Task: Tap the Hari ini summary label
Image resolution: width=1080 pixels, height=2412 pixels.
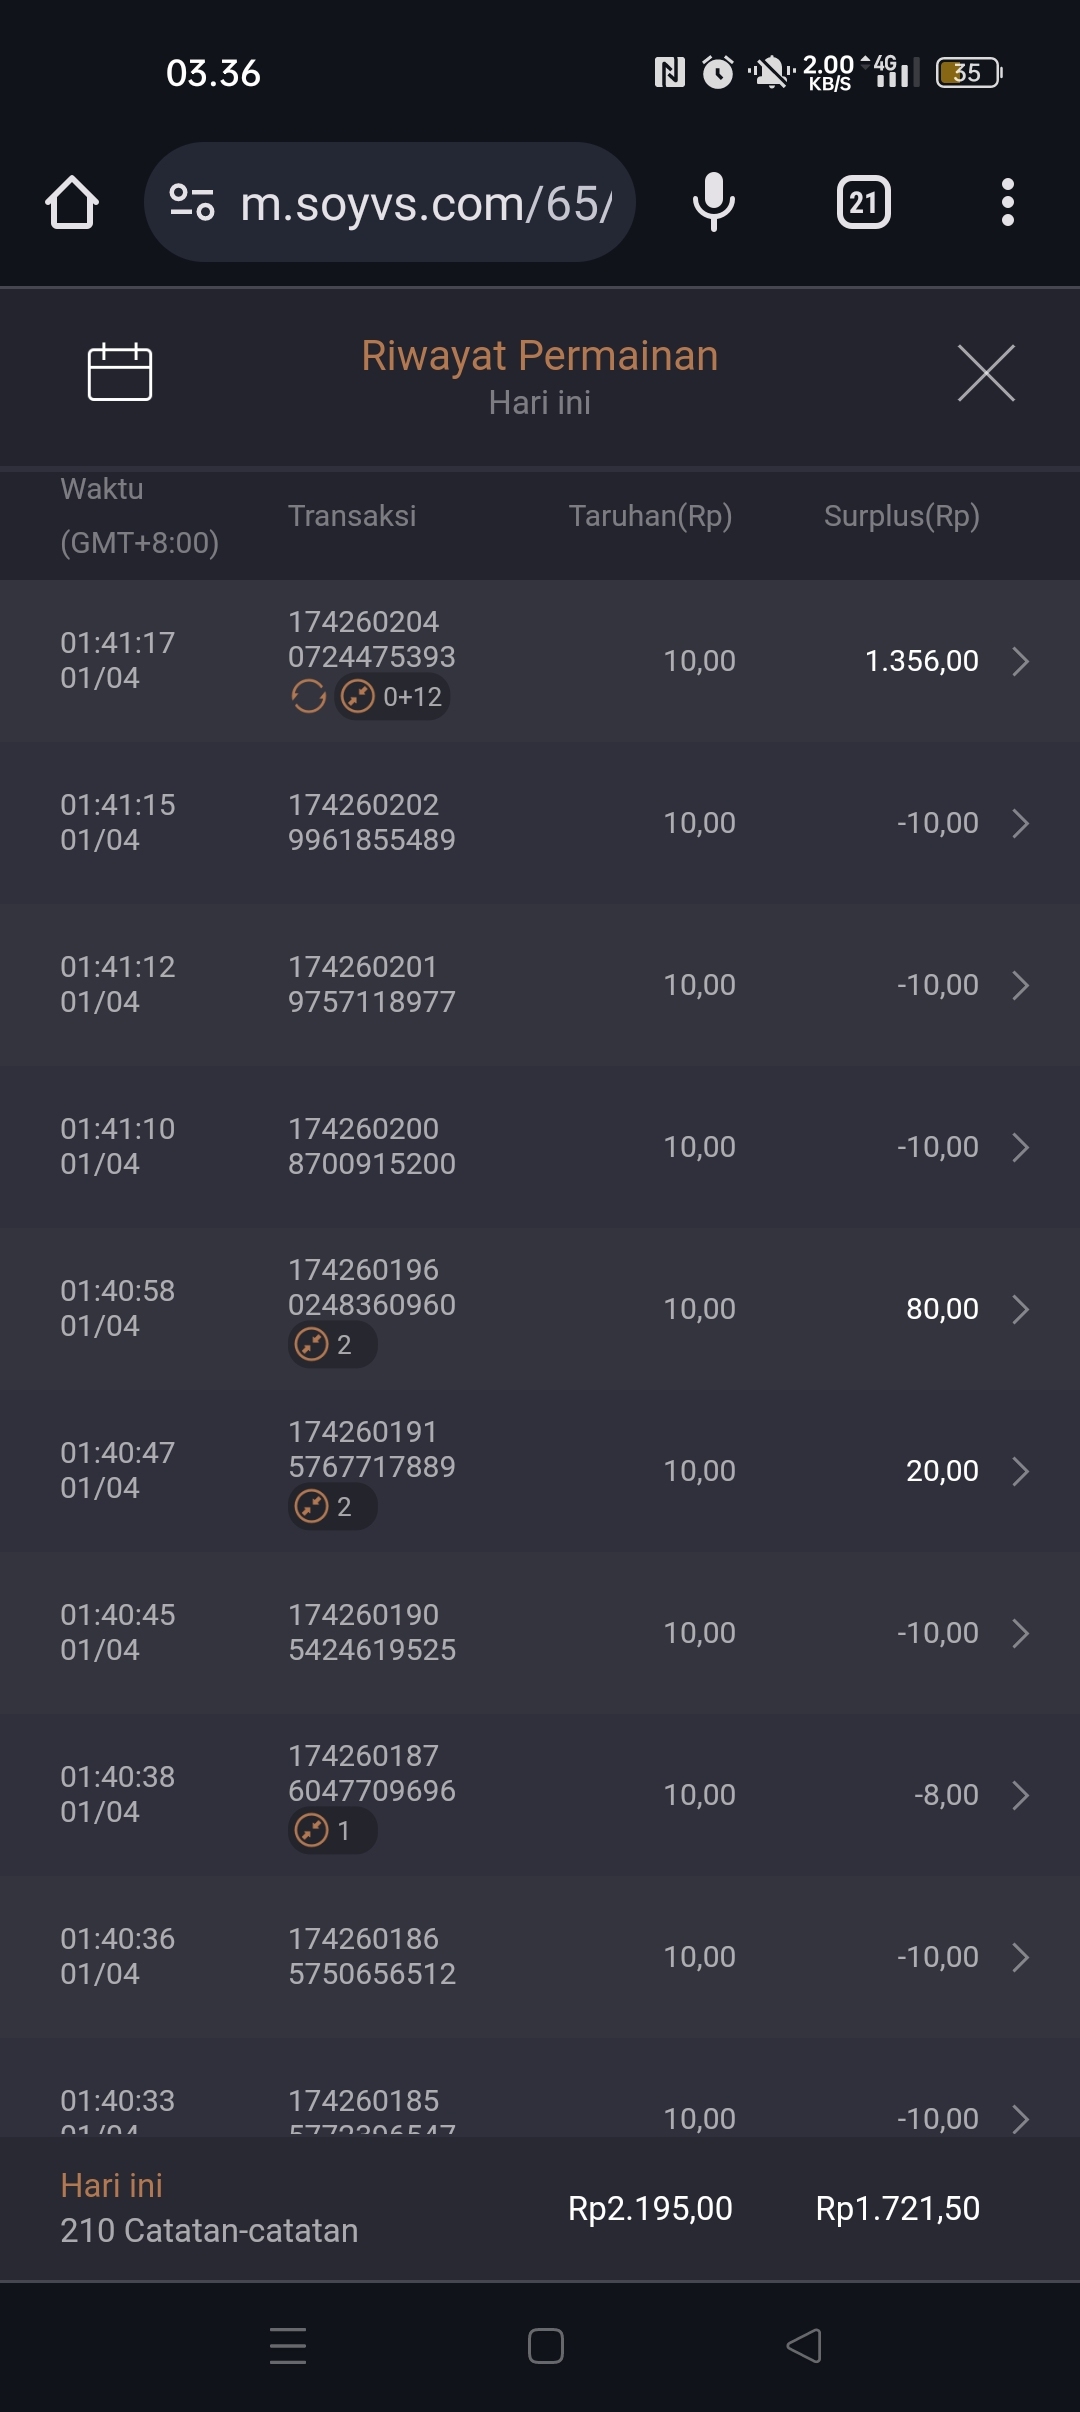Action: click(111, 2186)
